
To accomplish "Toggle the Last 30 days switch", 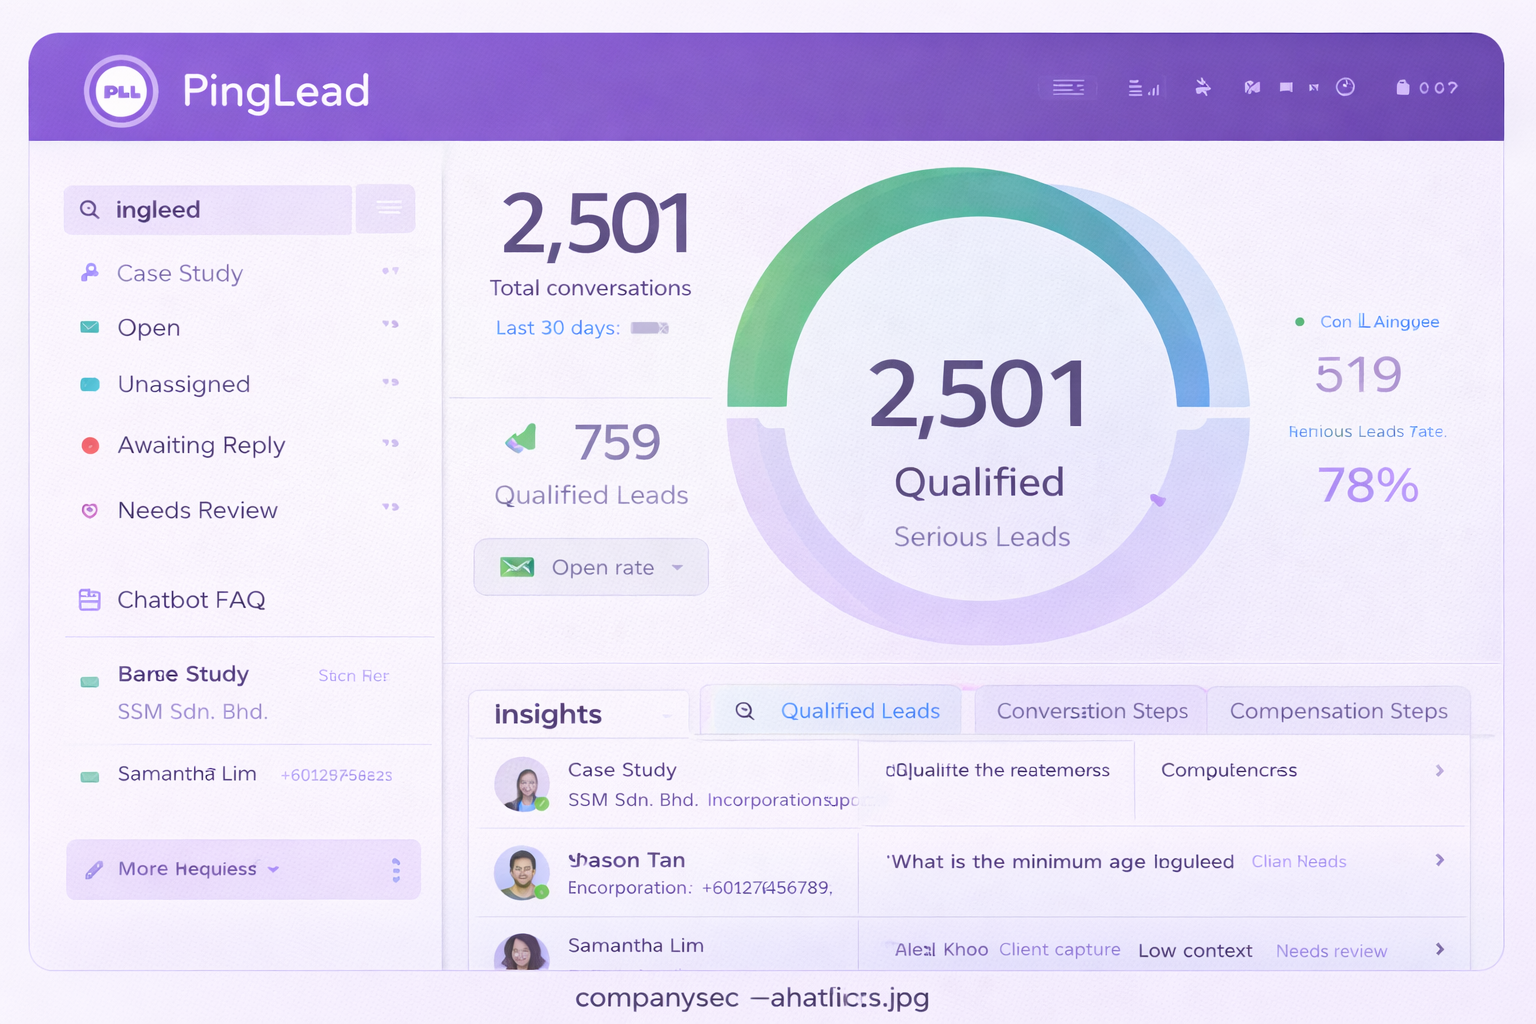I will [649, 328].
